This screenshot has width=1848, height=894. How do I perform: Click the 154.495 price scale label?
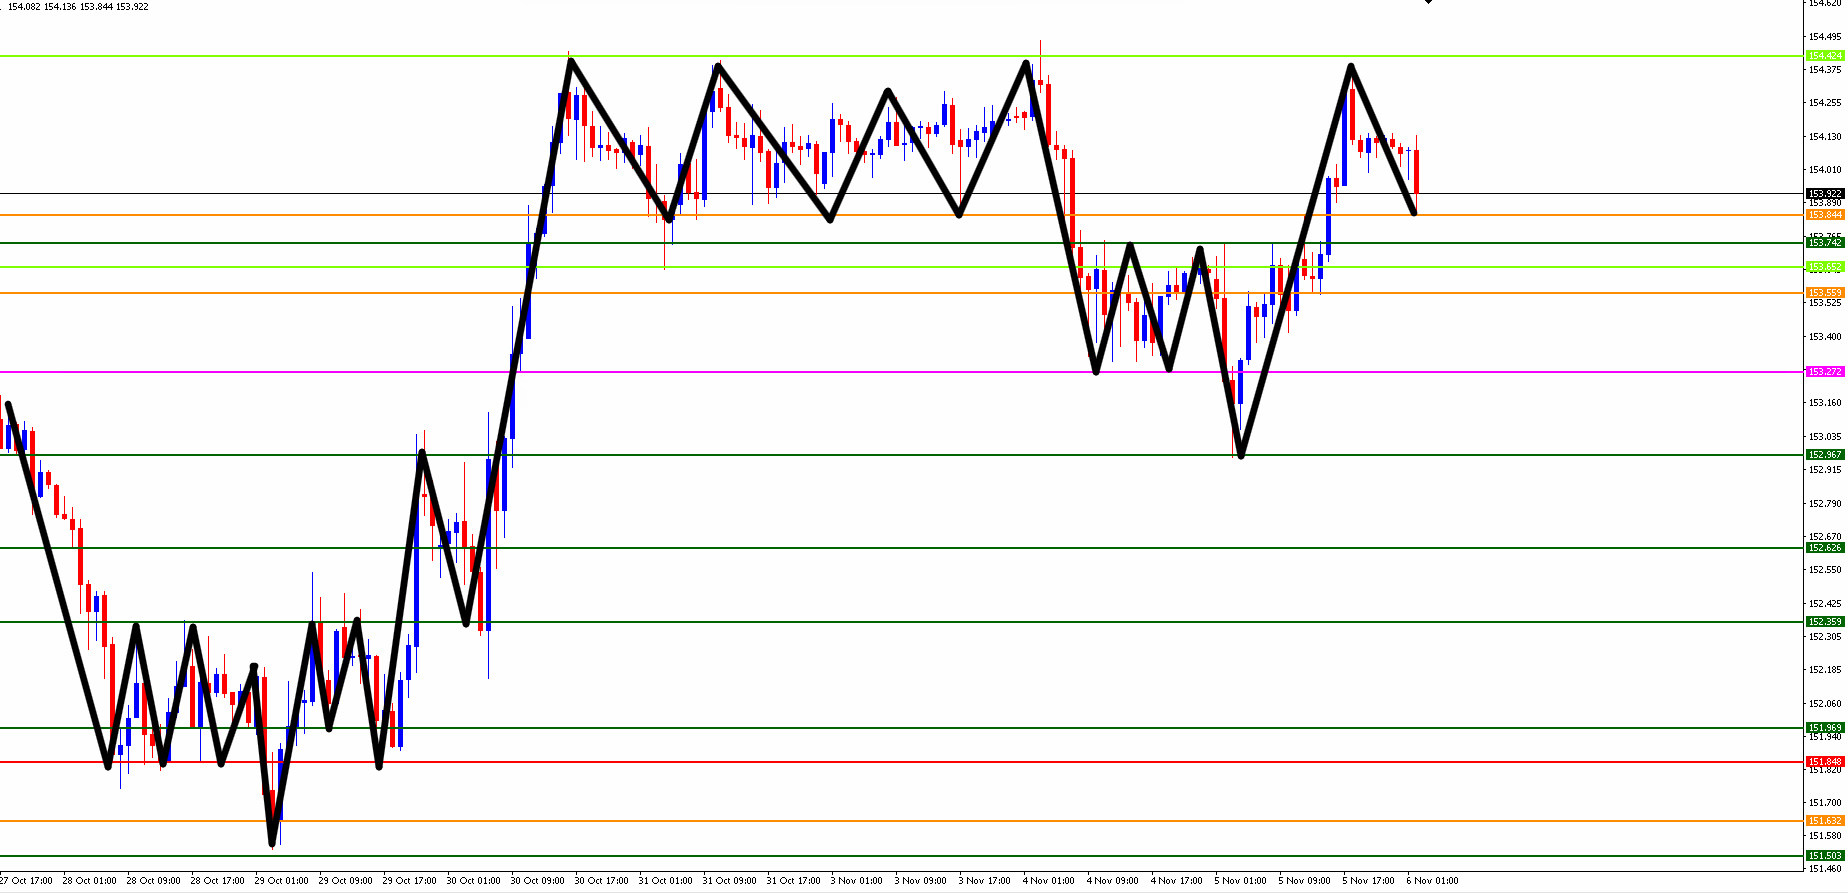(1825, 37)
